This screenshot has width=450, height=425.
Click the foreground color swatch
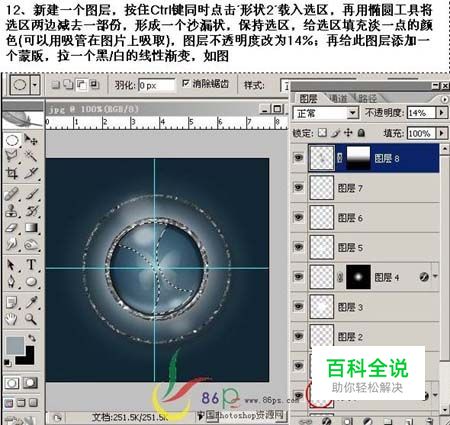[14, 345]
